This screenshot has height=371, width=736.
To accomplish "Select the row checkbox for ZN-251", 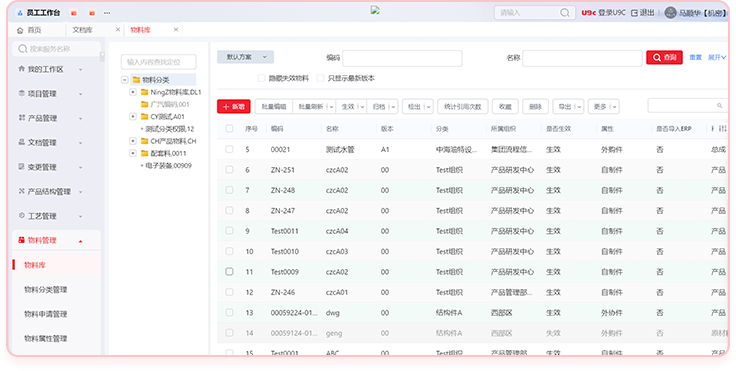I will click(229, 170).
